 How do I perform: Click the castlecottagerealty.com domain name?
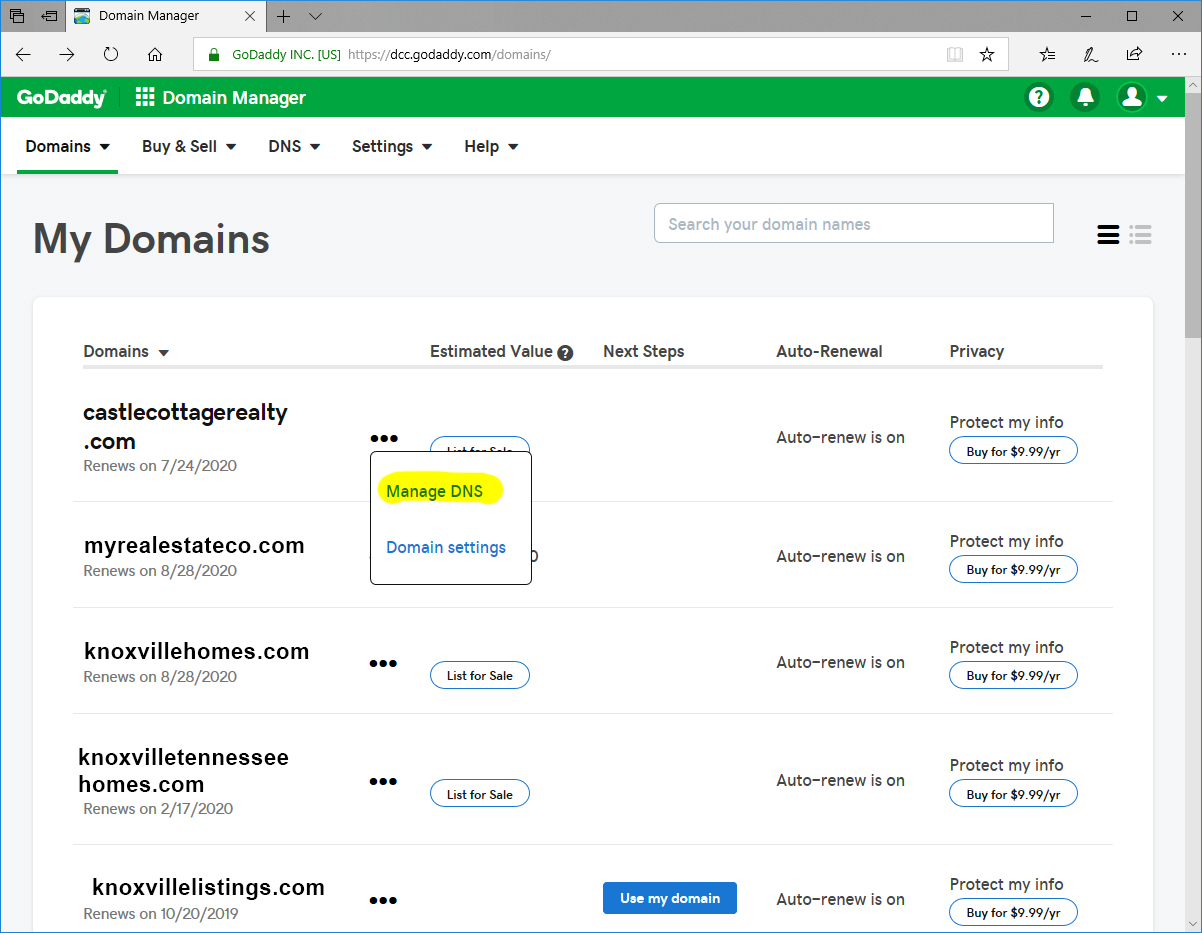tap(186, 427)
